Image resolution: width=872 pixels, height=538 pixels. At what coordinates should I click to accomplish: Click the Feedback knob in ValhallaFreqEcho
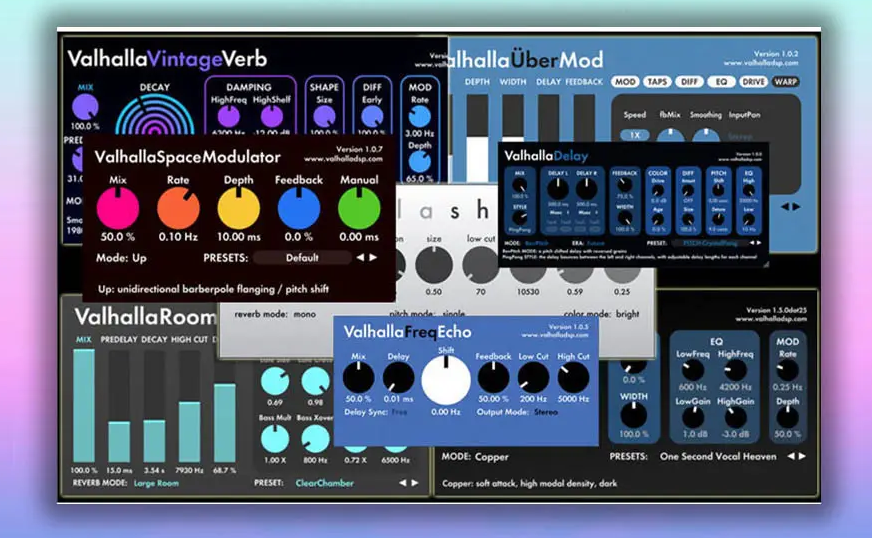(x=493, y=377)
